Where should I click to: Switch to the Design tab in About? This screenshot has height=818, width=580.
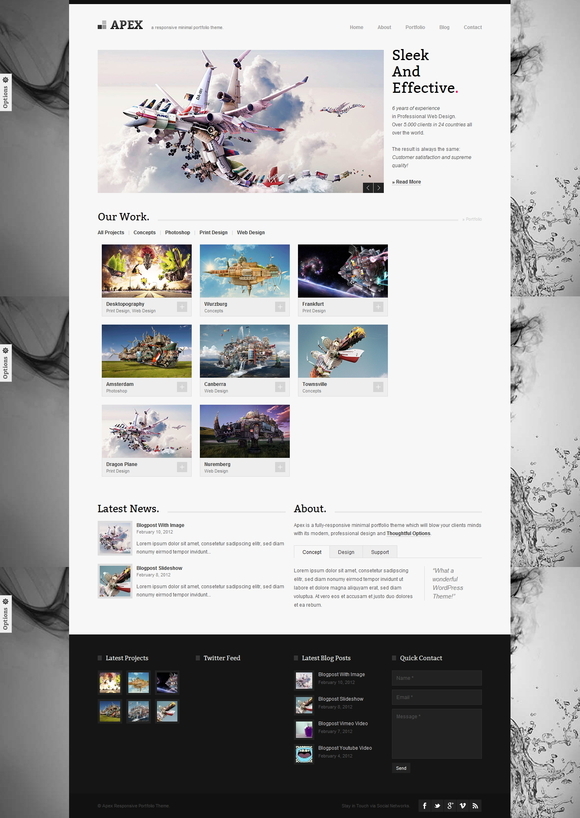tap(346, 552)
